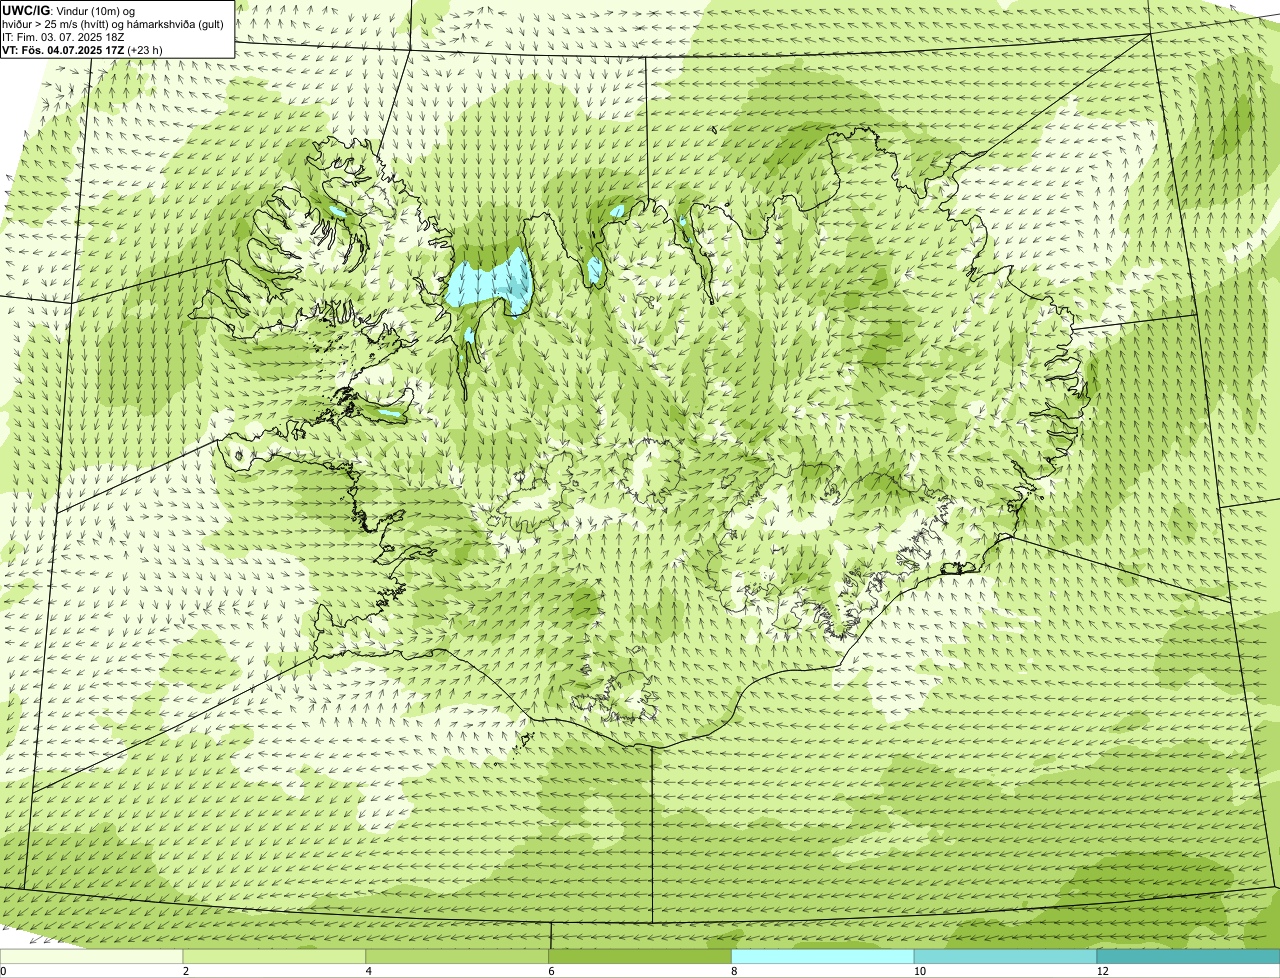
Task: Click the color bar tick label "2"
Action: tap(186, 971)
